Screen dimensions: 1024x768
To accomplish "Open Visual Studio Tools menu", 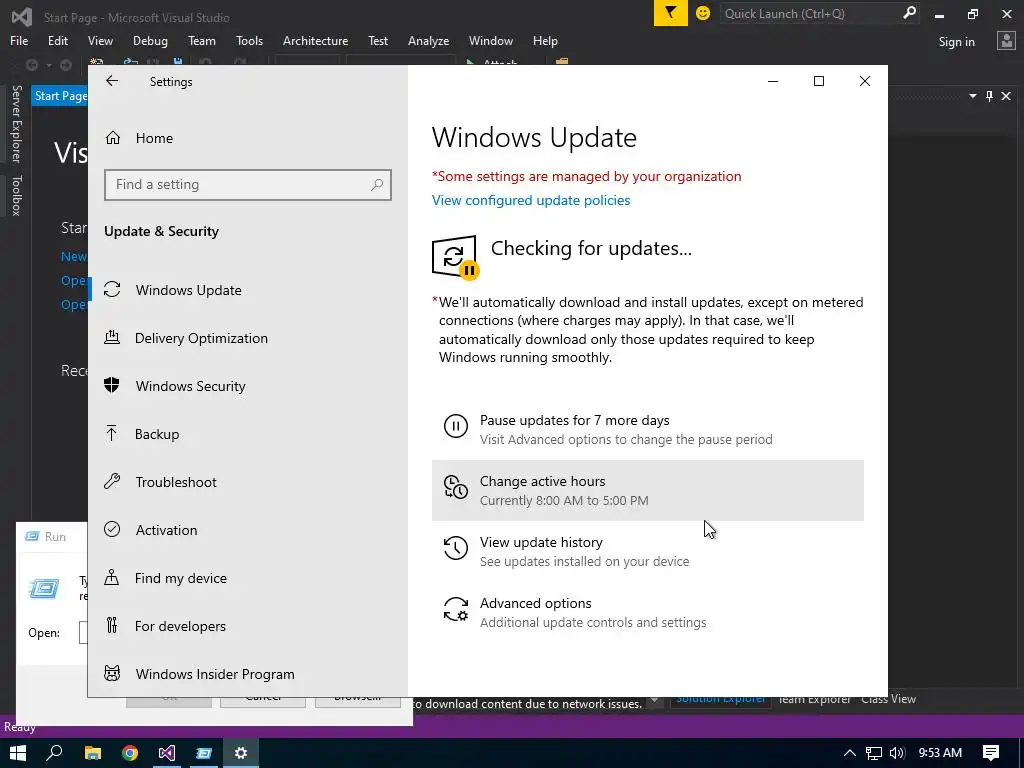I will (249, 40).
